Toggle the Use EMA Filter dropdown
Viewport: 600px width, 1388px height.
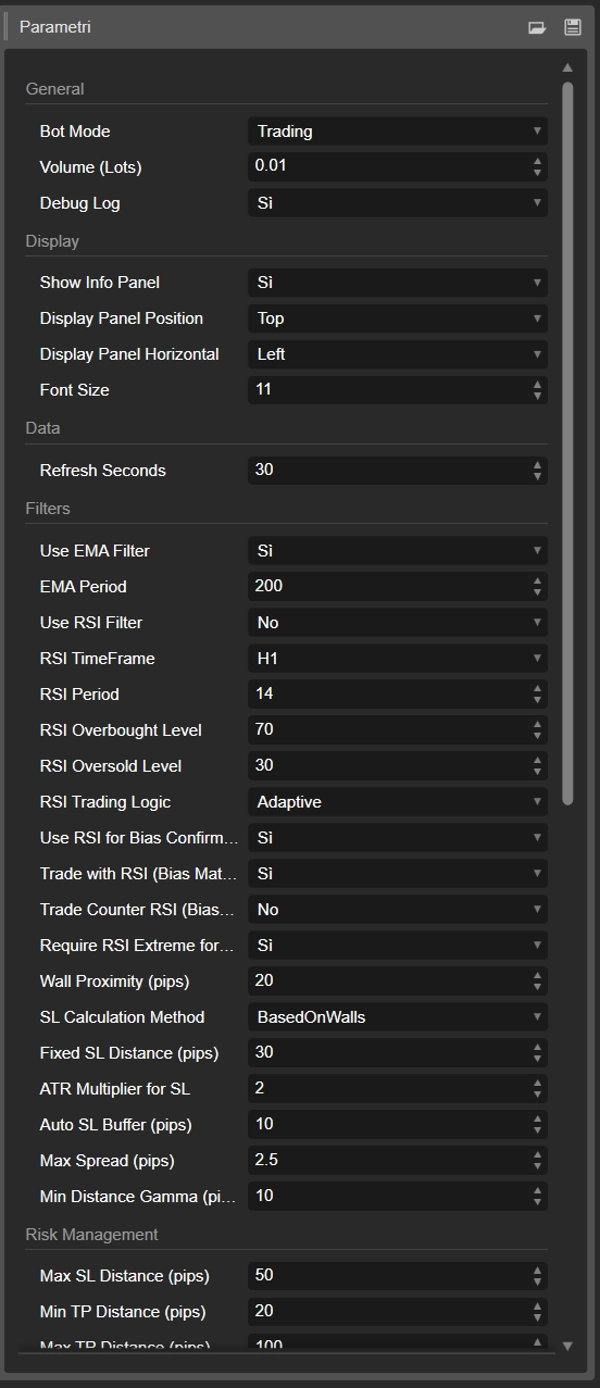pos(397,551)
